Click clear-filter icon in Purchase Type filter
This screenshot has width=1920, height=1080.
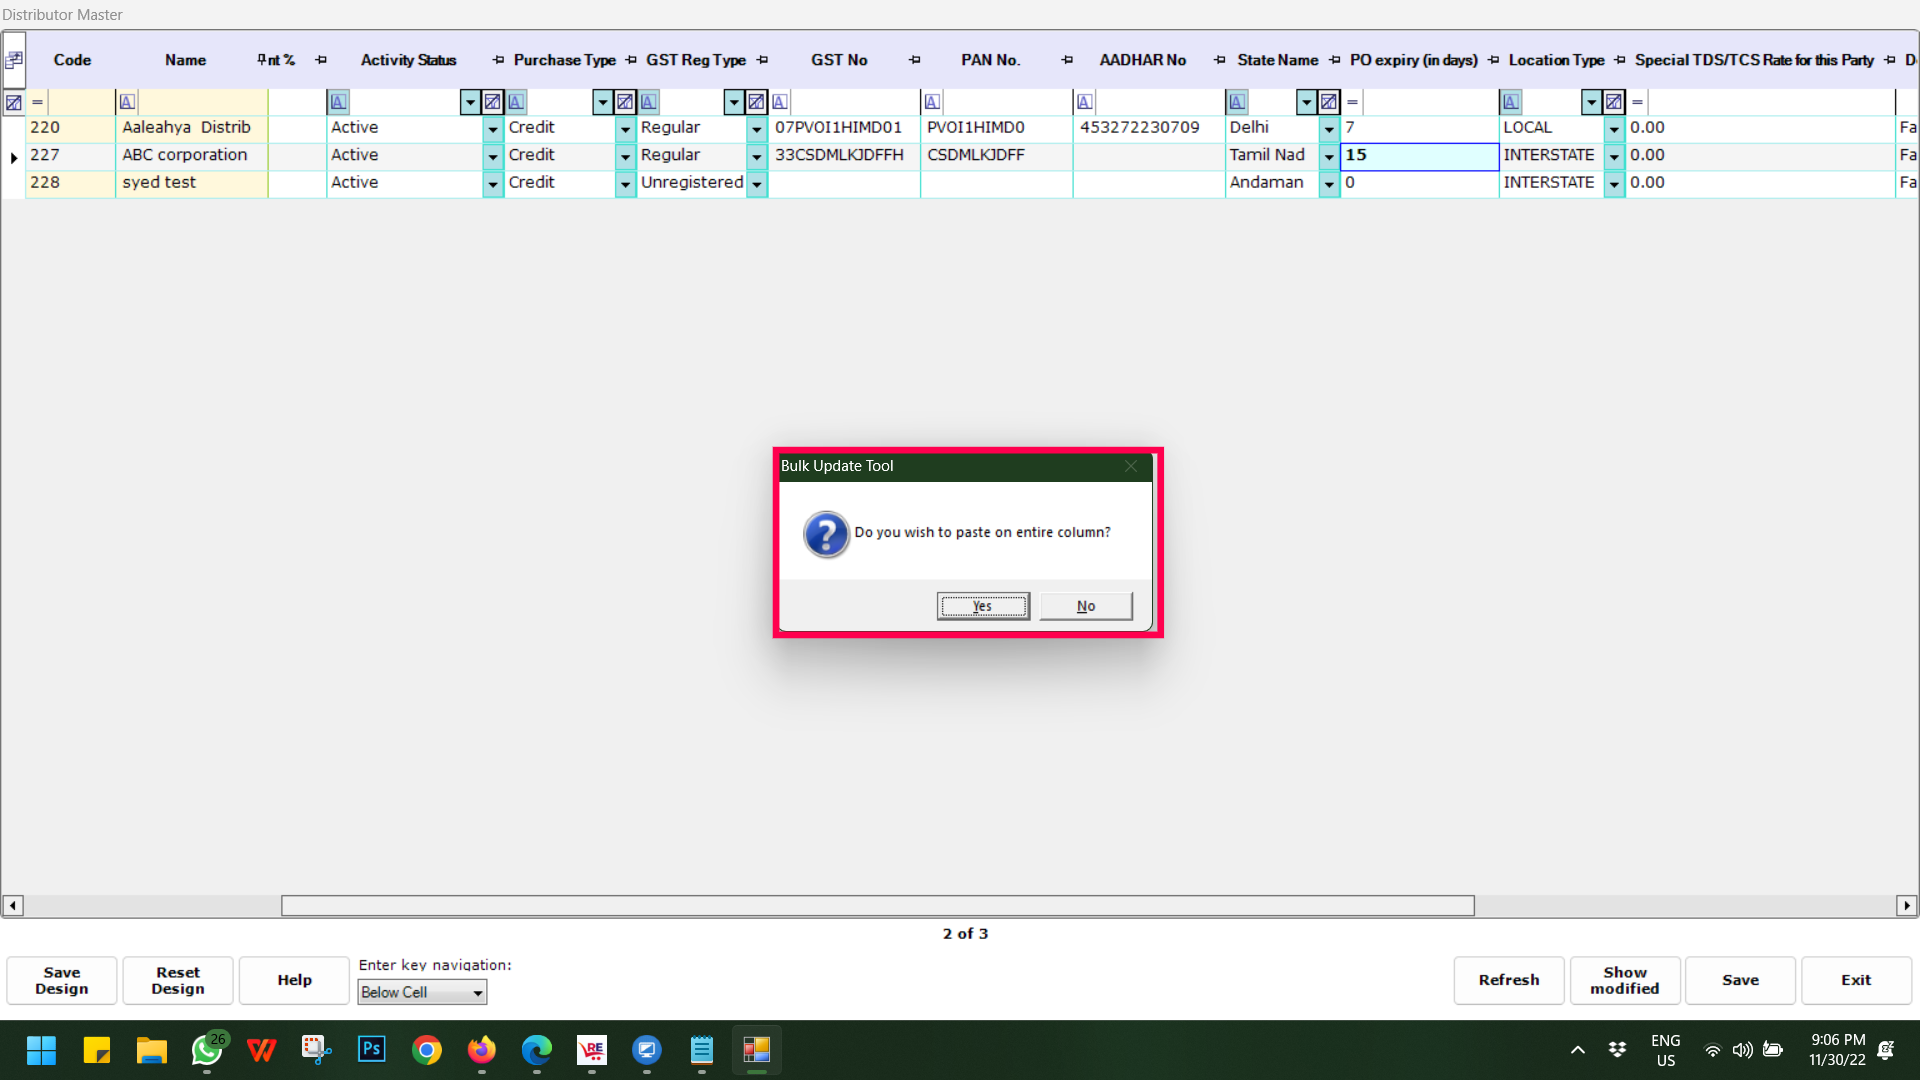tap(625, 102)
